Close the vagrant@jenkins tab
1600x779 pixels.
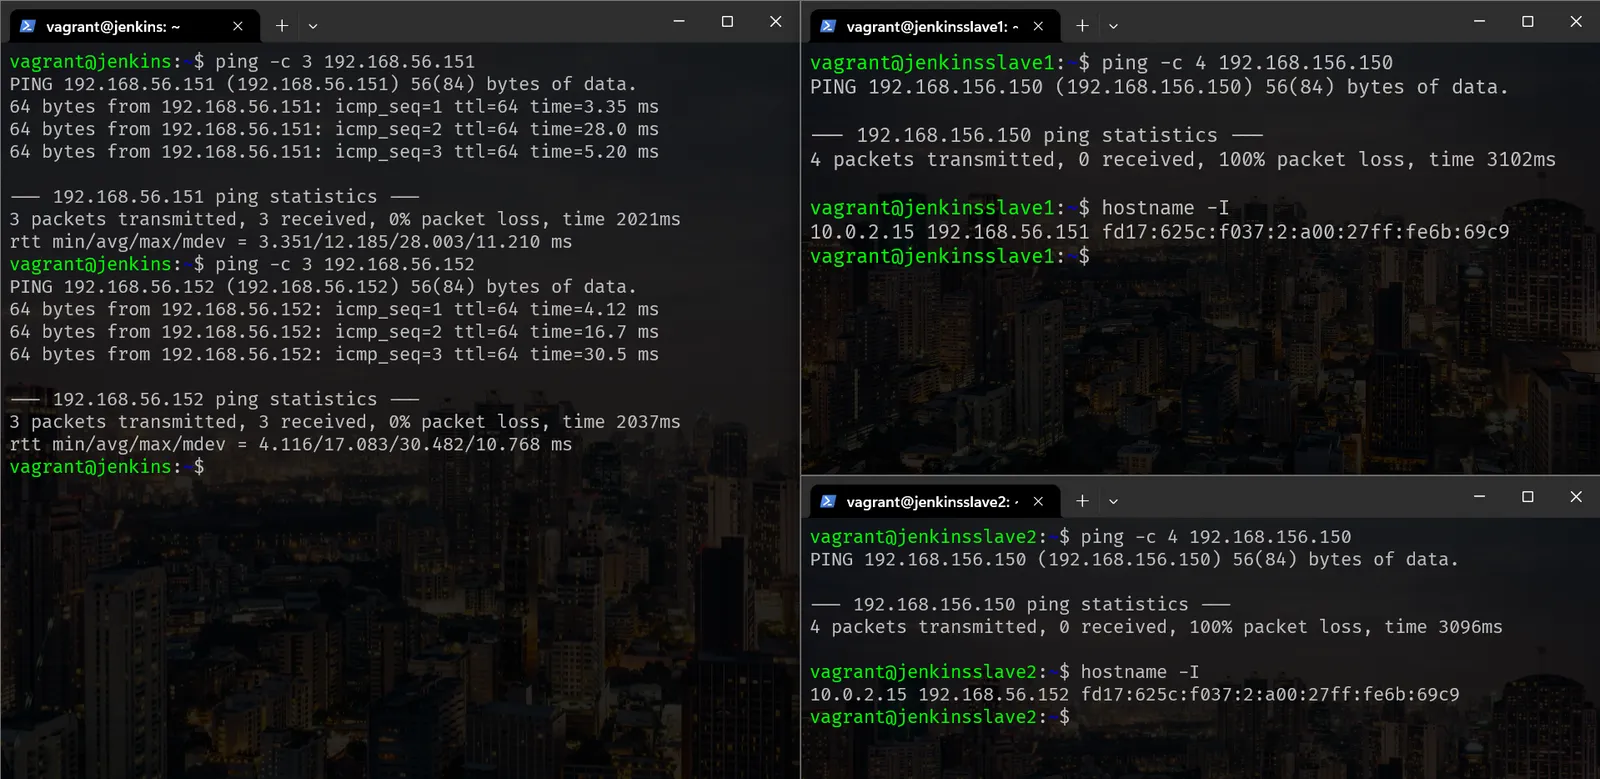(x=237, y=26)
